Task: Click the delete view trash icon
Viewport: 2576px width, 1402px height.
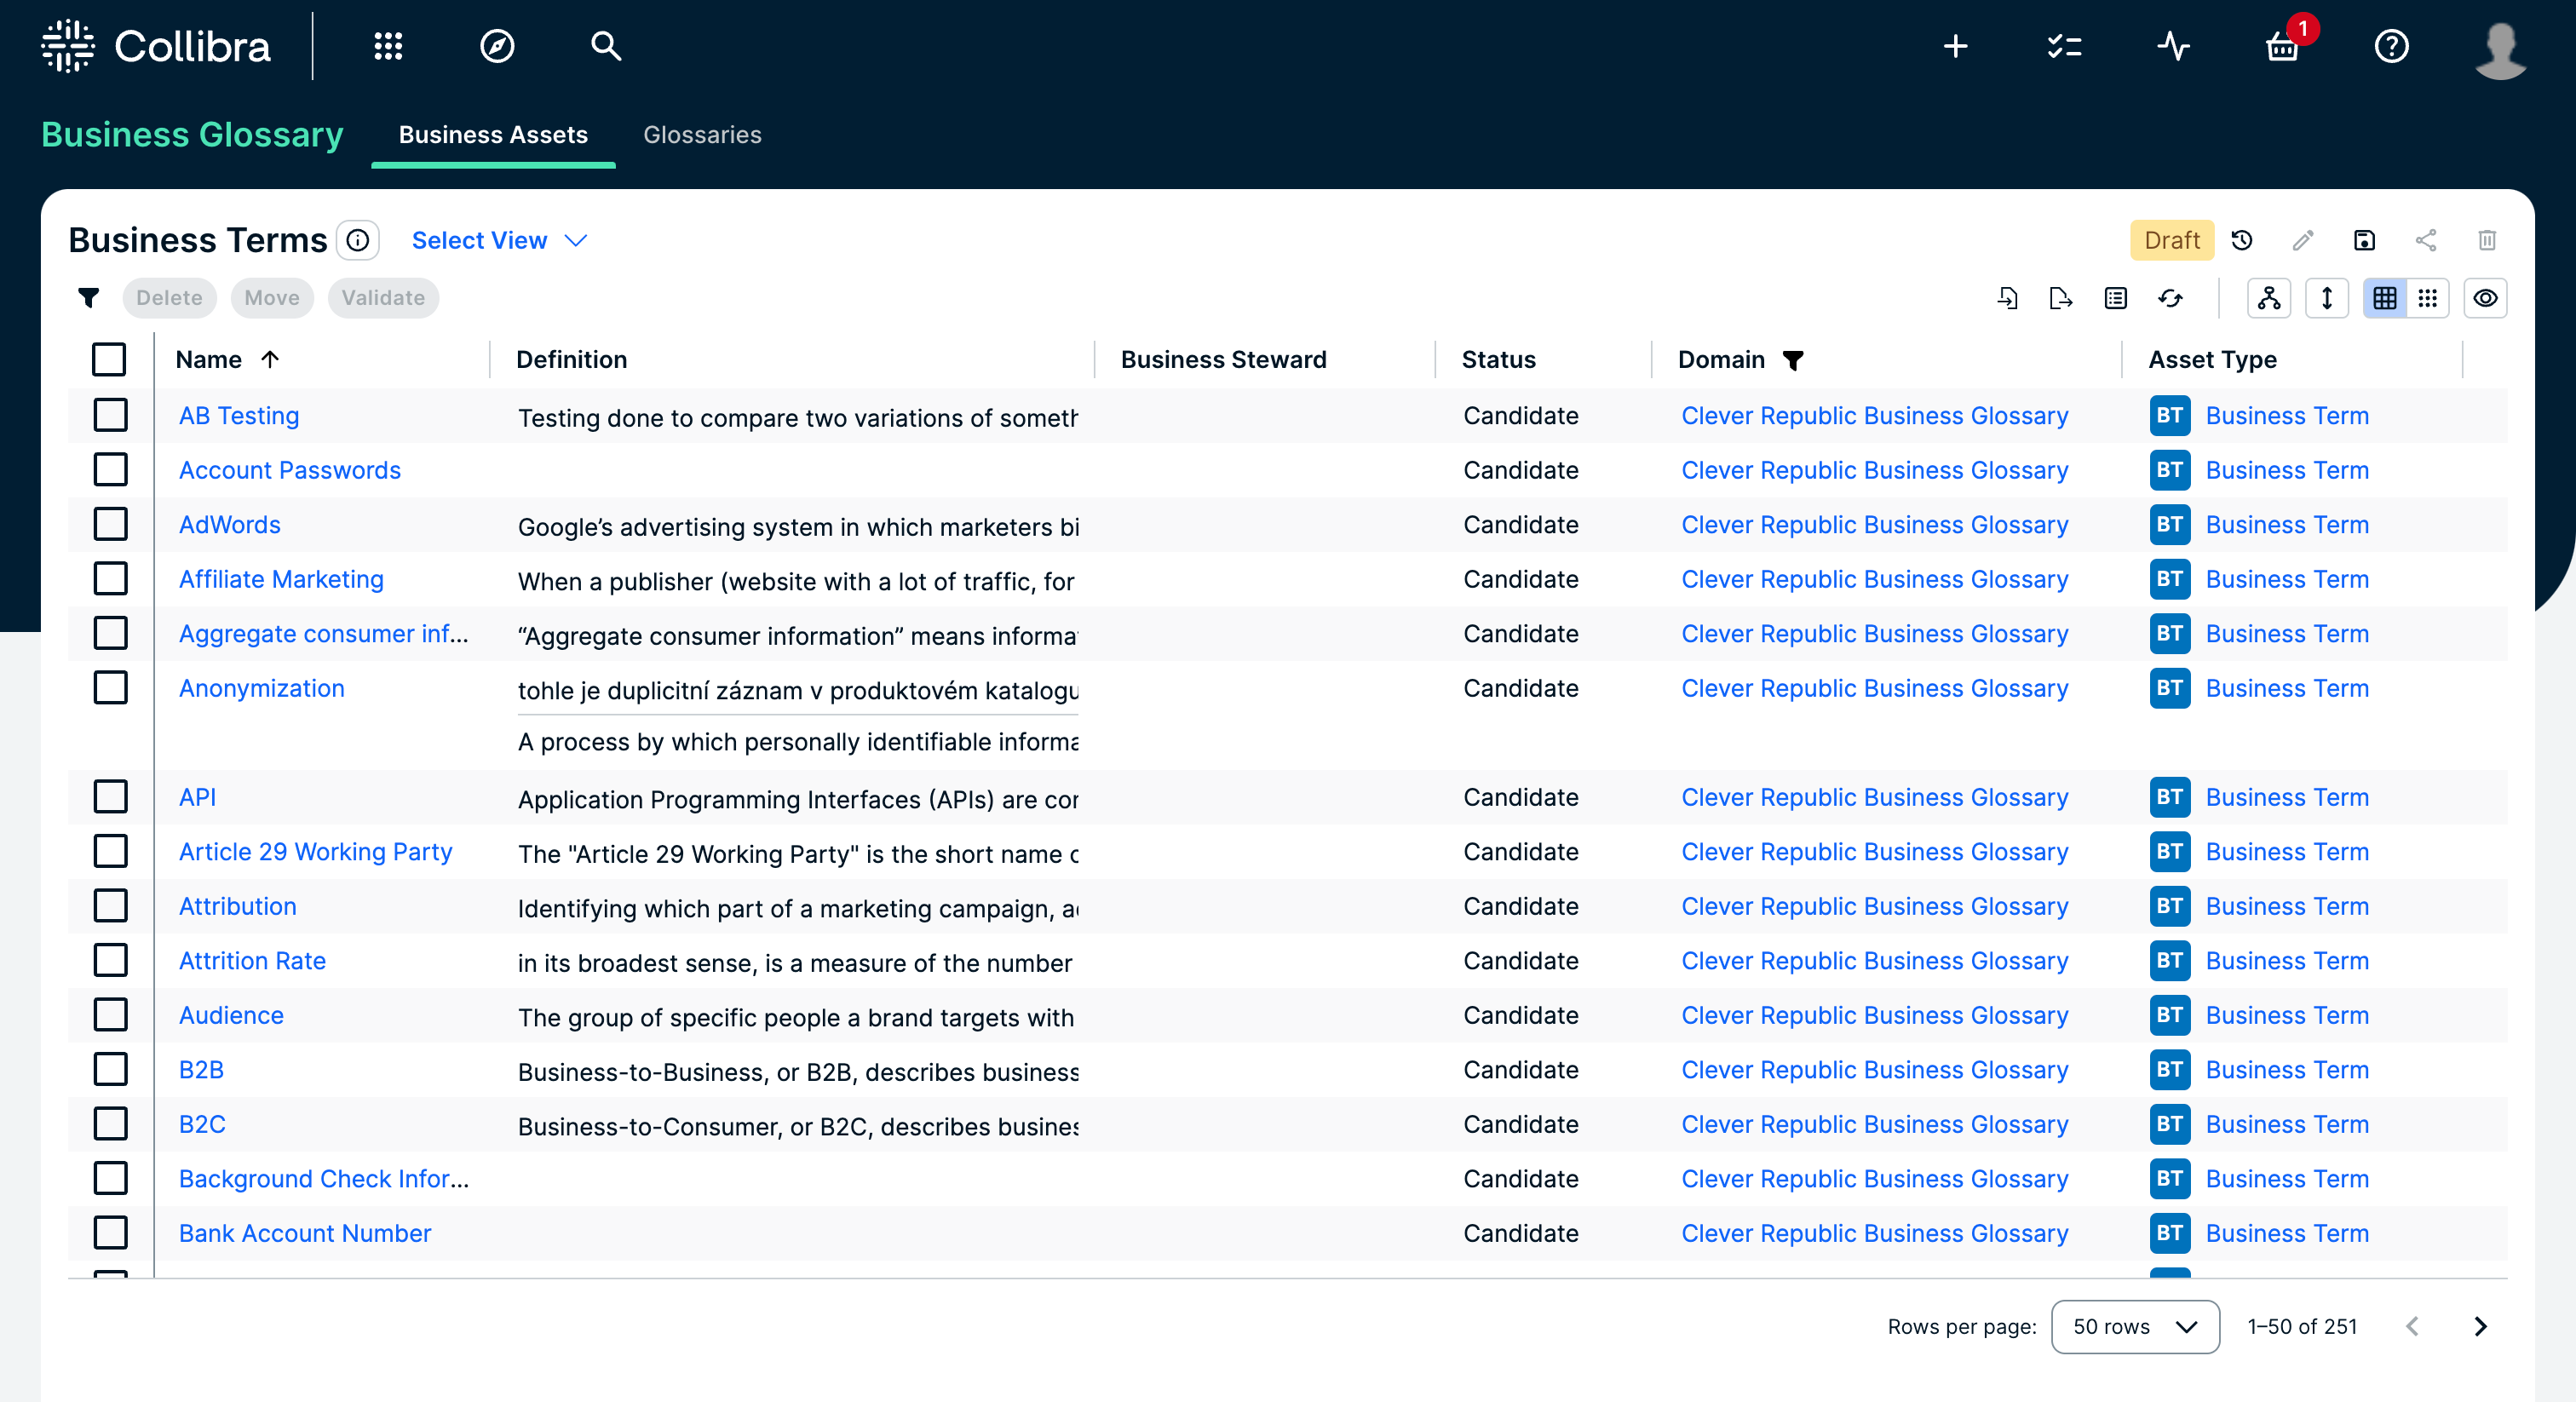Action: click(2487, 240)
